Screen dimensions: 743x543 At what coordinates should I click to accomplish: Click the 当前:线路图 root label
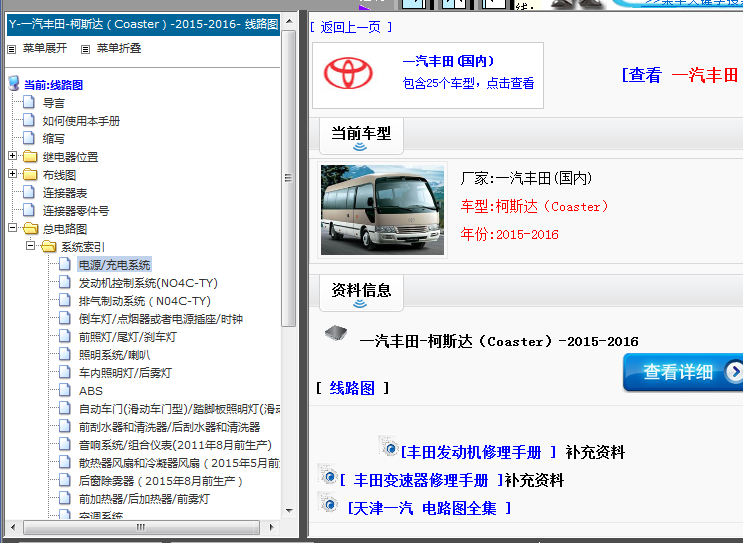(x=54, y=85)
